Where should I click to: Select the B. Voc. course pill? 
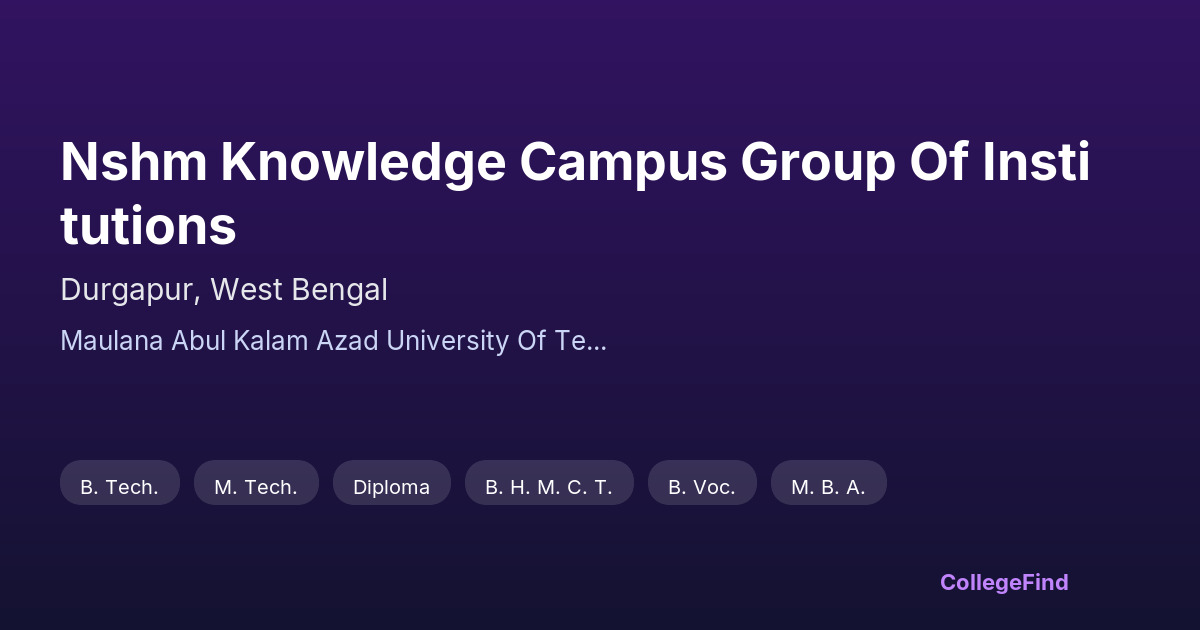tap(702, 487)
